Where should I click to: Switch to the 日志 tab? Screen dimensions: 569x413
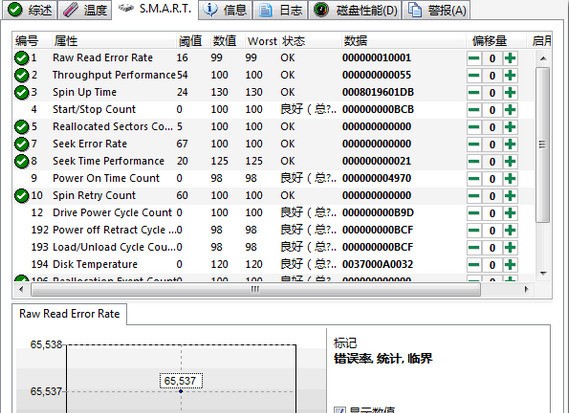point(281,10)
